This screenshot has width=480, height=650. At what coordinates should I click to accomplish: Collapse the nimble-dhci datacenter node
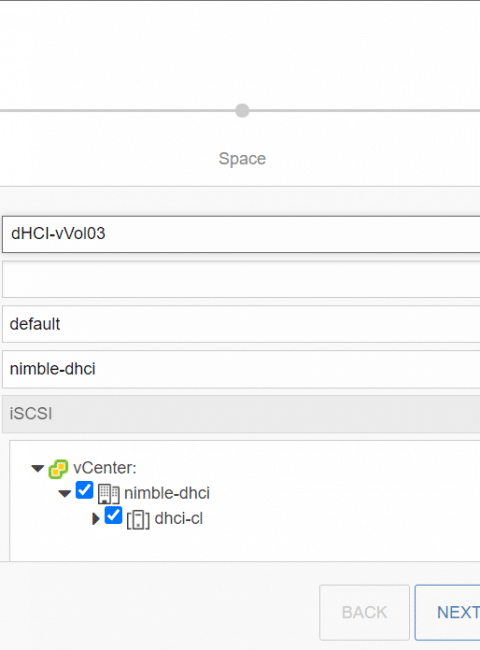(x=65, y=494)
